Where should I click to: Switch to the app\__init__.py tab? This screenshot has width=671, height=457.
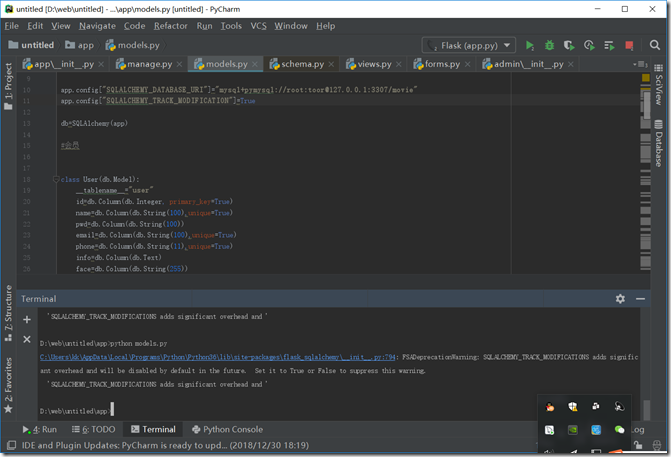(63, 64)
